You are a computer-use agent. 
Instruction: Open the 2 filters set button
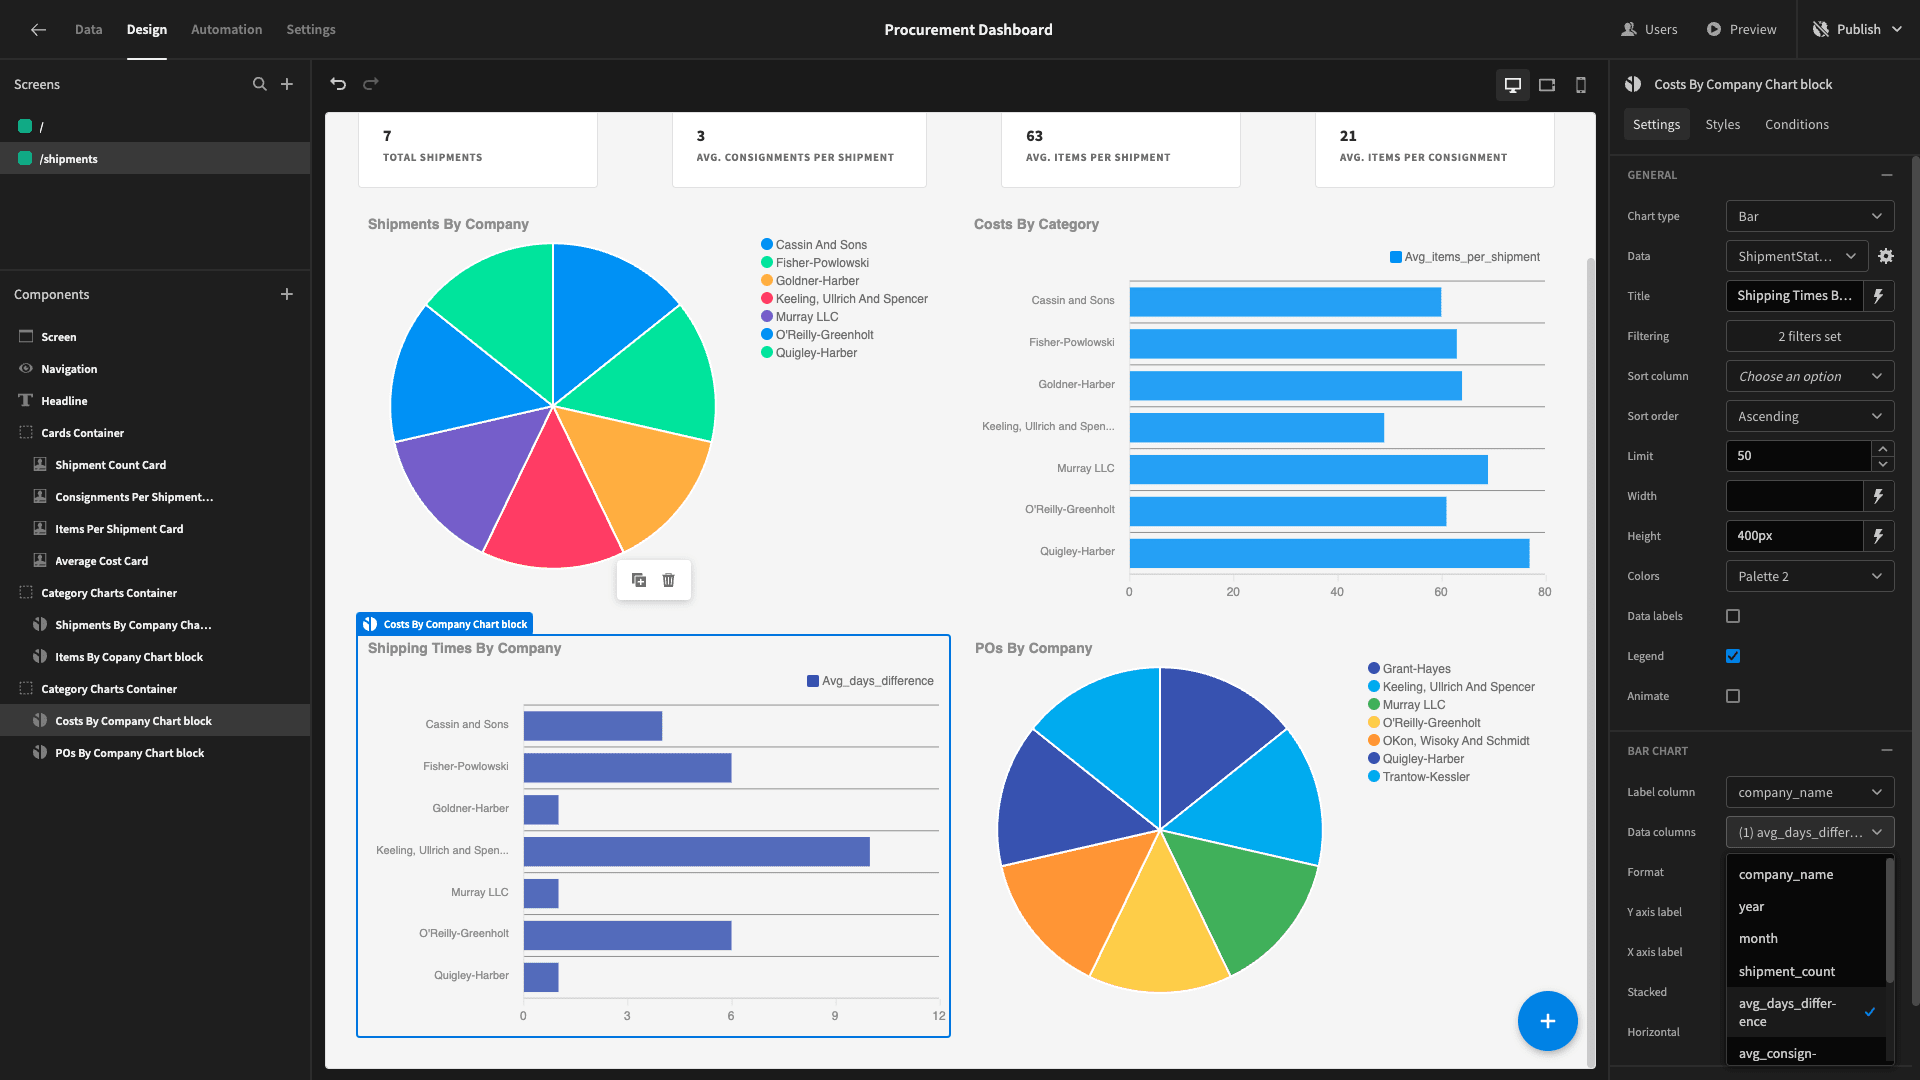(x=1810, y=336)
